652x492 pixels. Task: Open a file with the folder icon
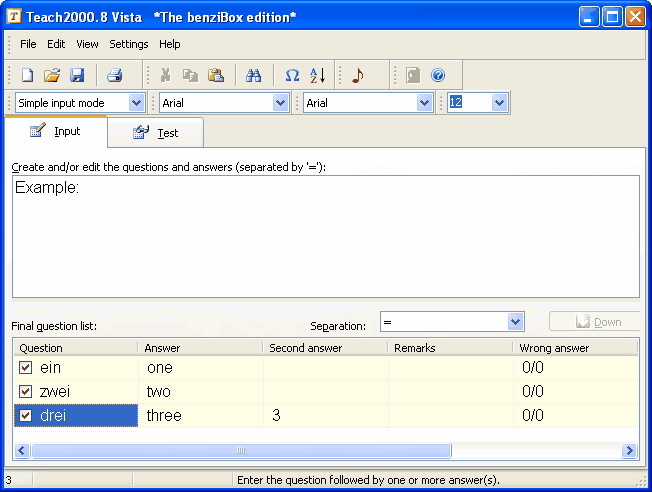[x=52, y=75]
